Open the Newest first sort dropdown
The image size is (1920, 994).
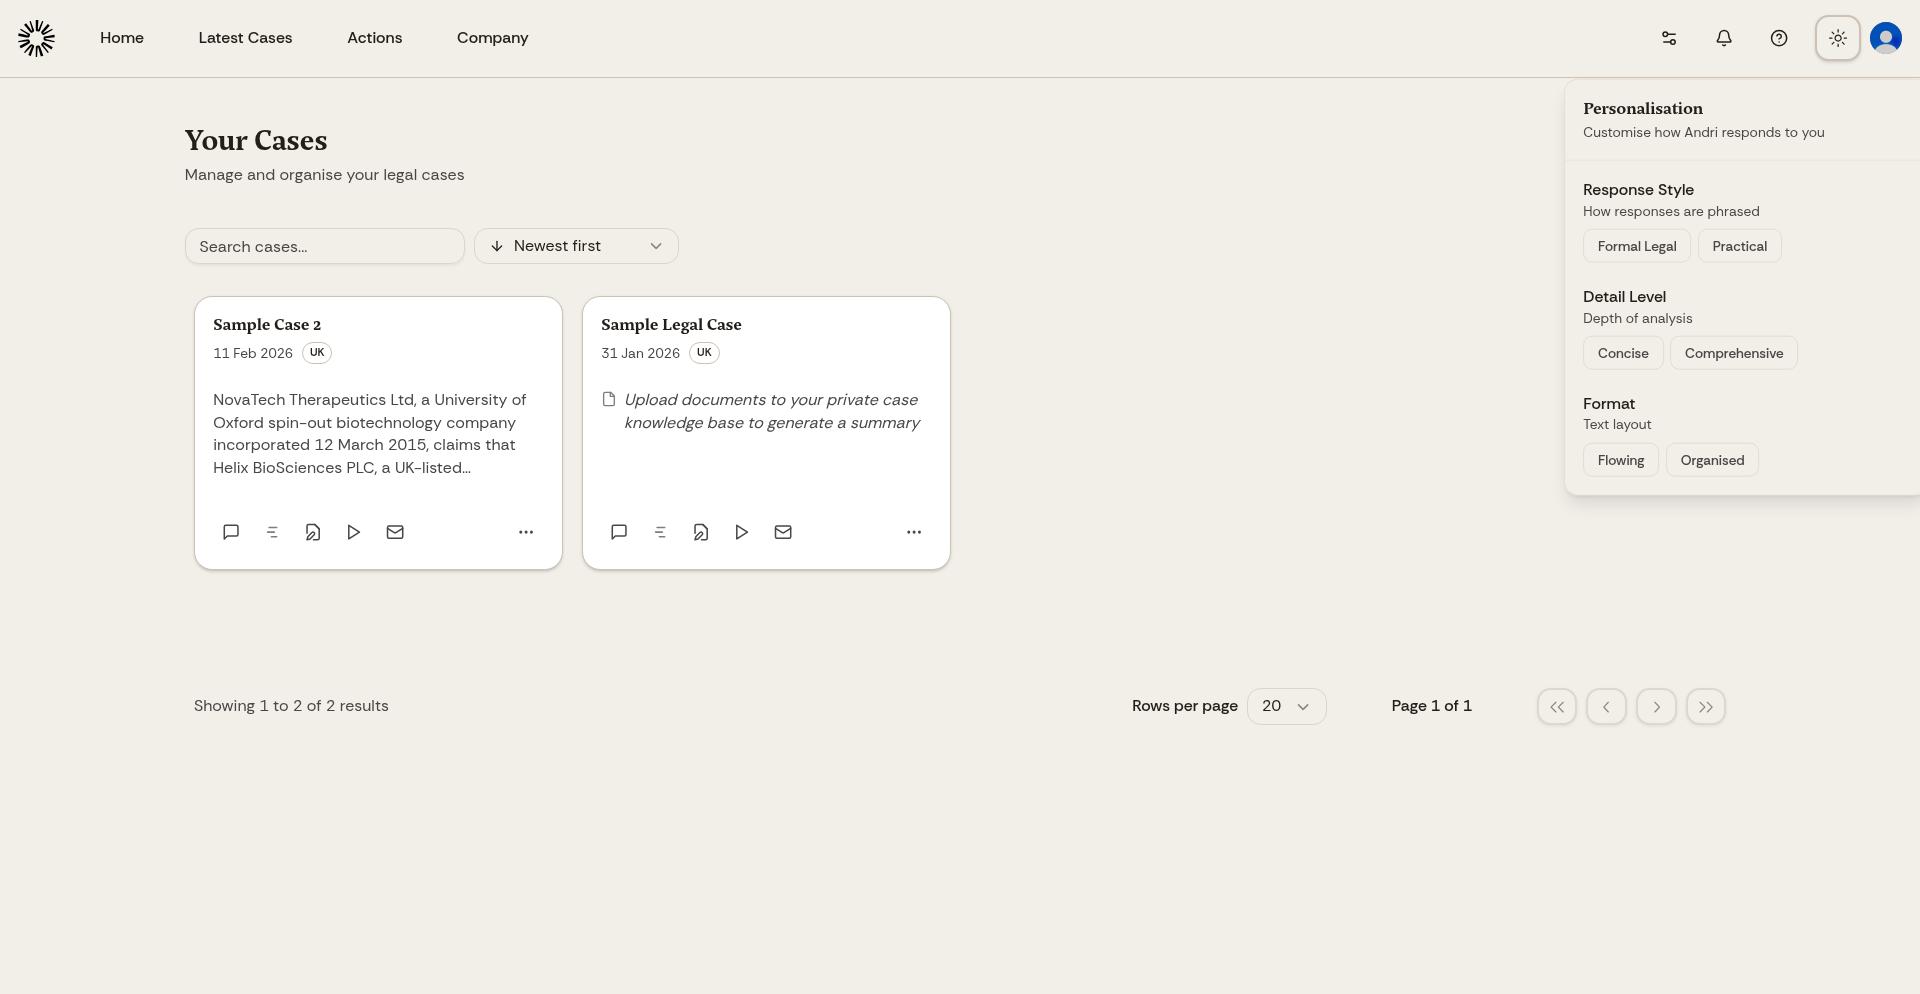point(576,246)
